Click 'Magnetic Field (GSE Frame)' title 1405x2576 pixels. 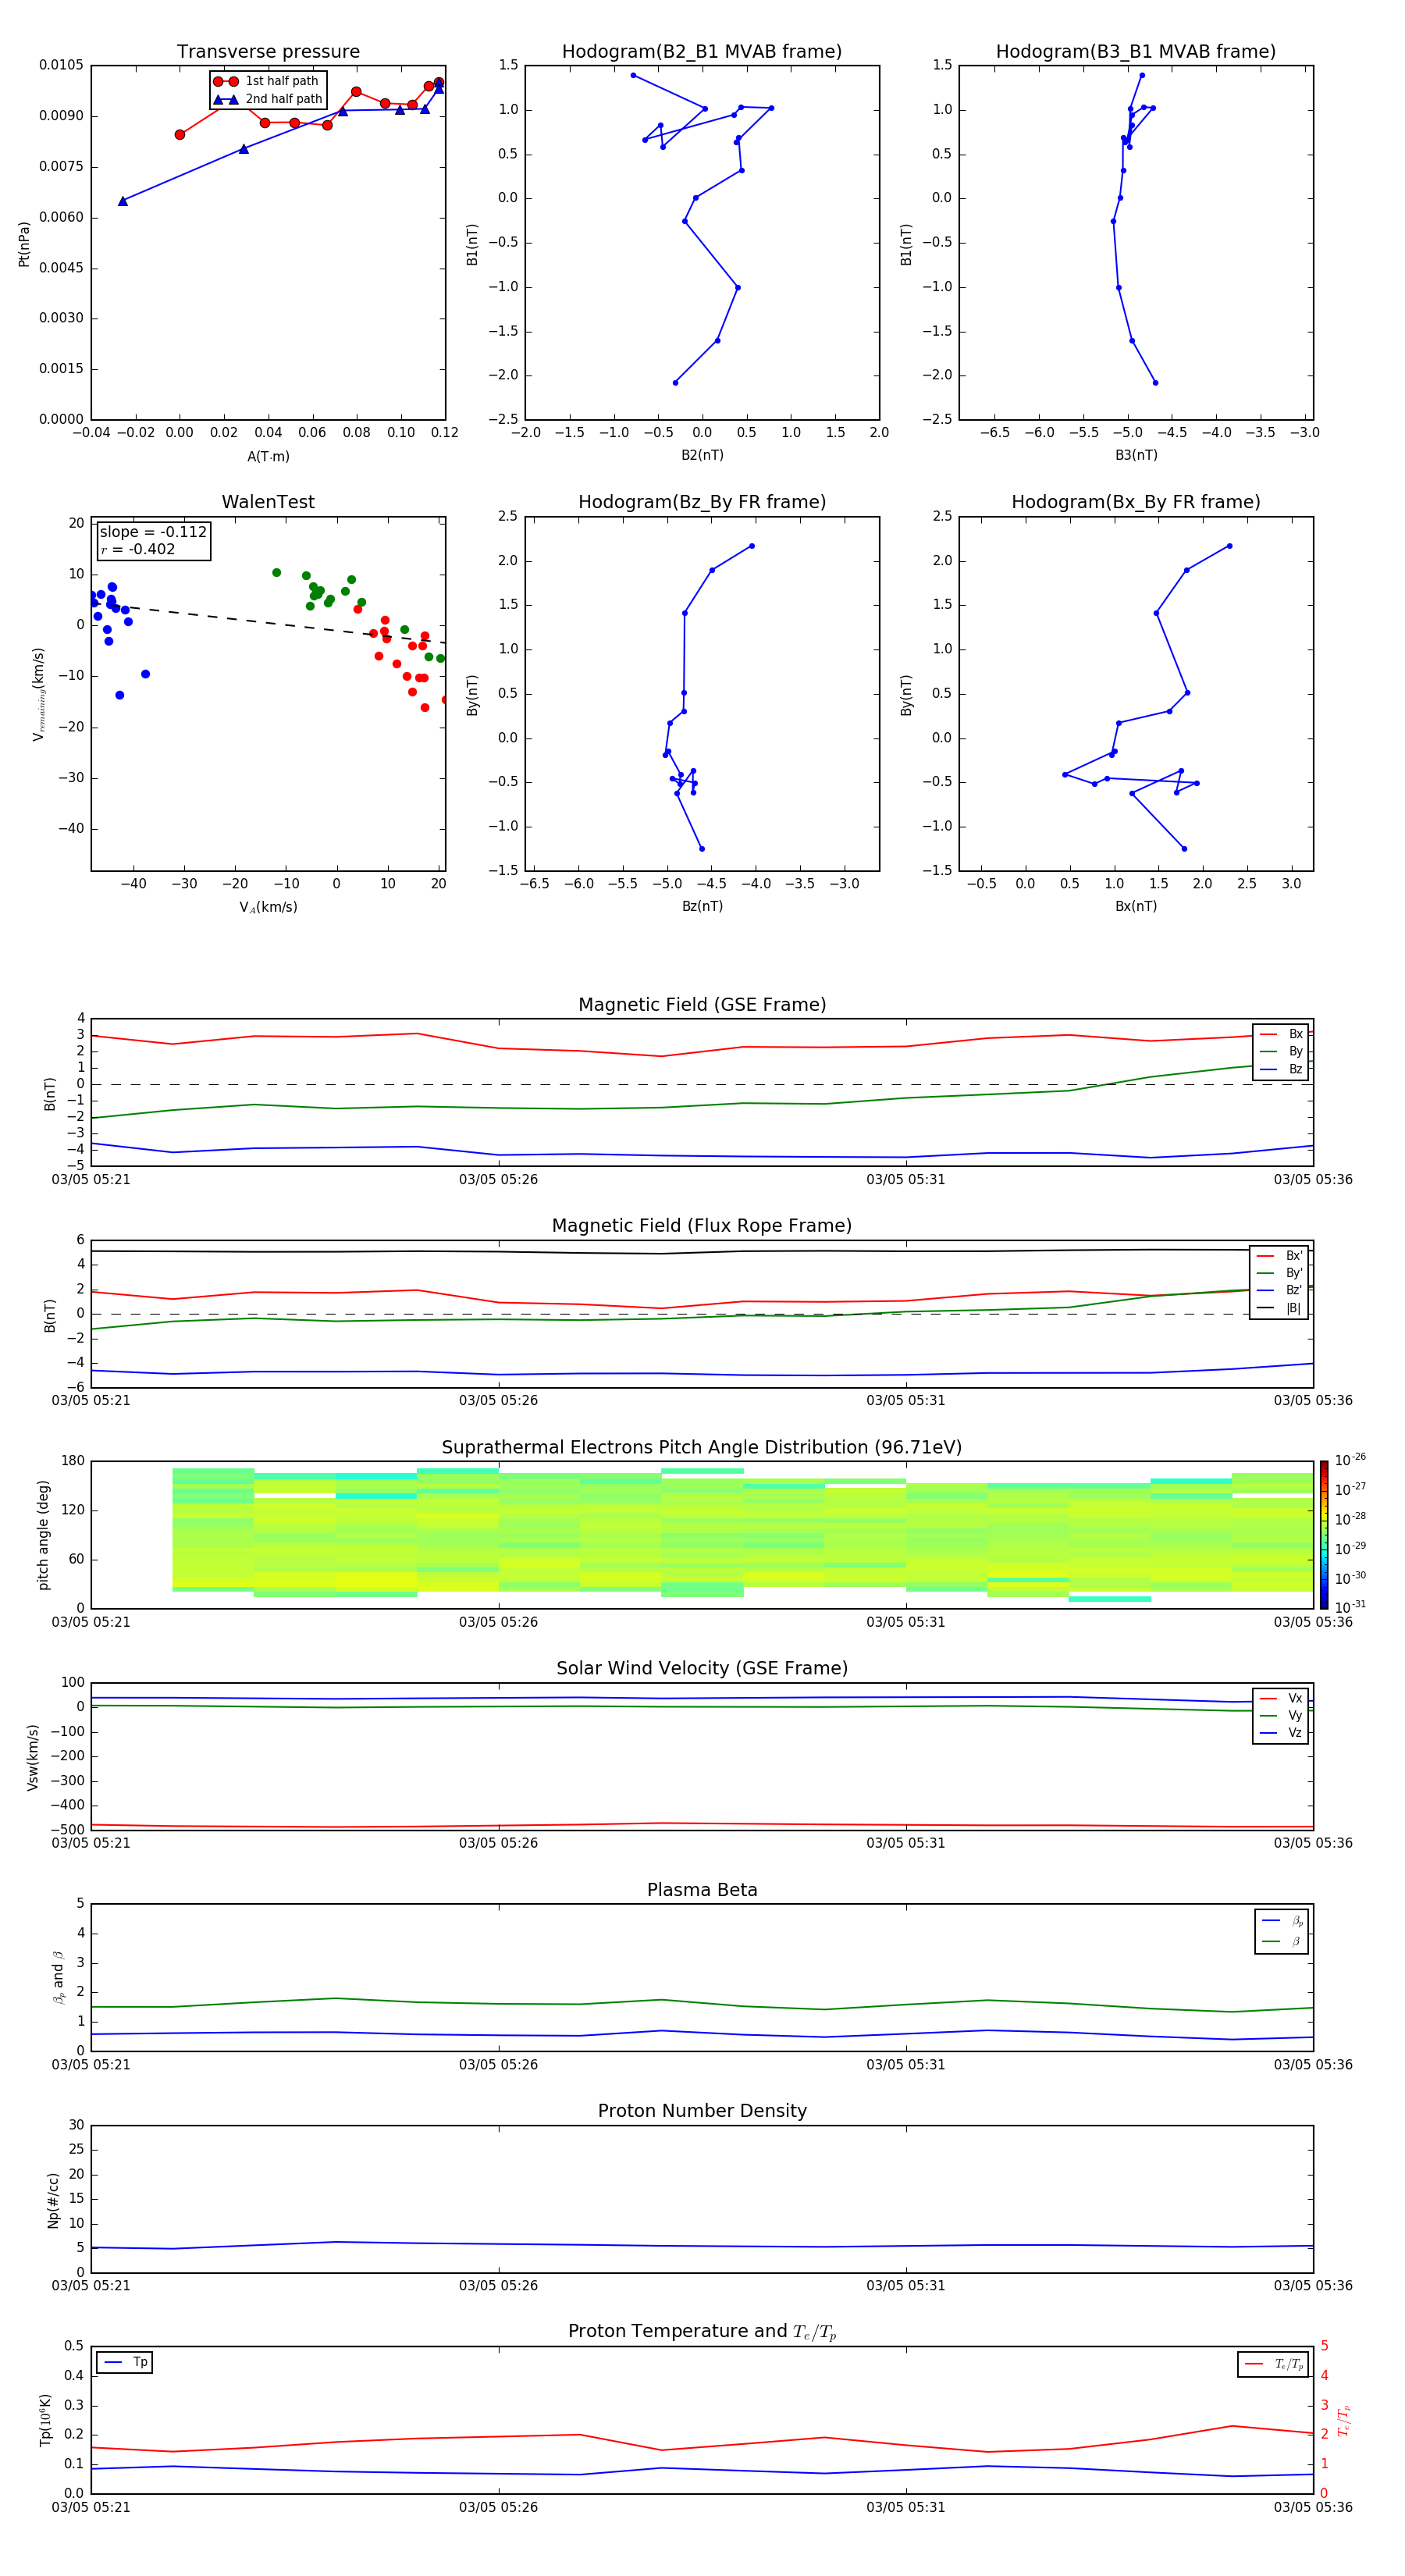[x=702, y=1005]
